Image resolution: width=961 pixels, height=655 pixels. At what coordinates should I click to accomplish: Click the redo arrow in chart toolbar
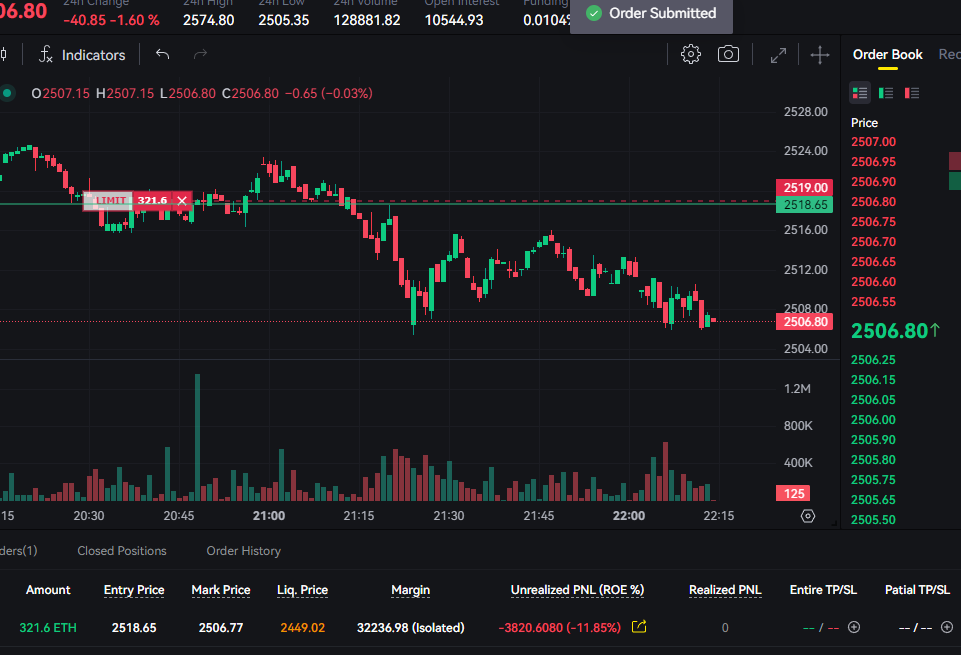tap(200, 55)
